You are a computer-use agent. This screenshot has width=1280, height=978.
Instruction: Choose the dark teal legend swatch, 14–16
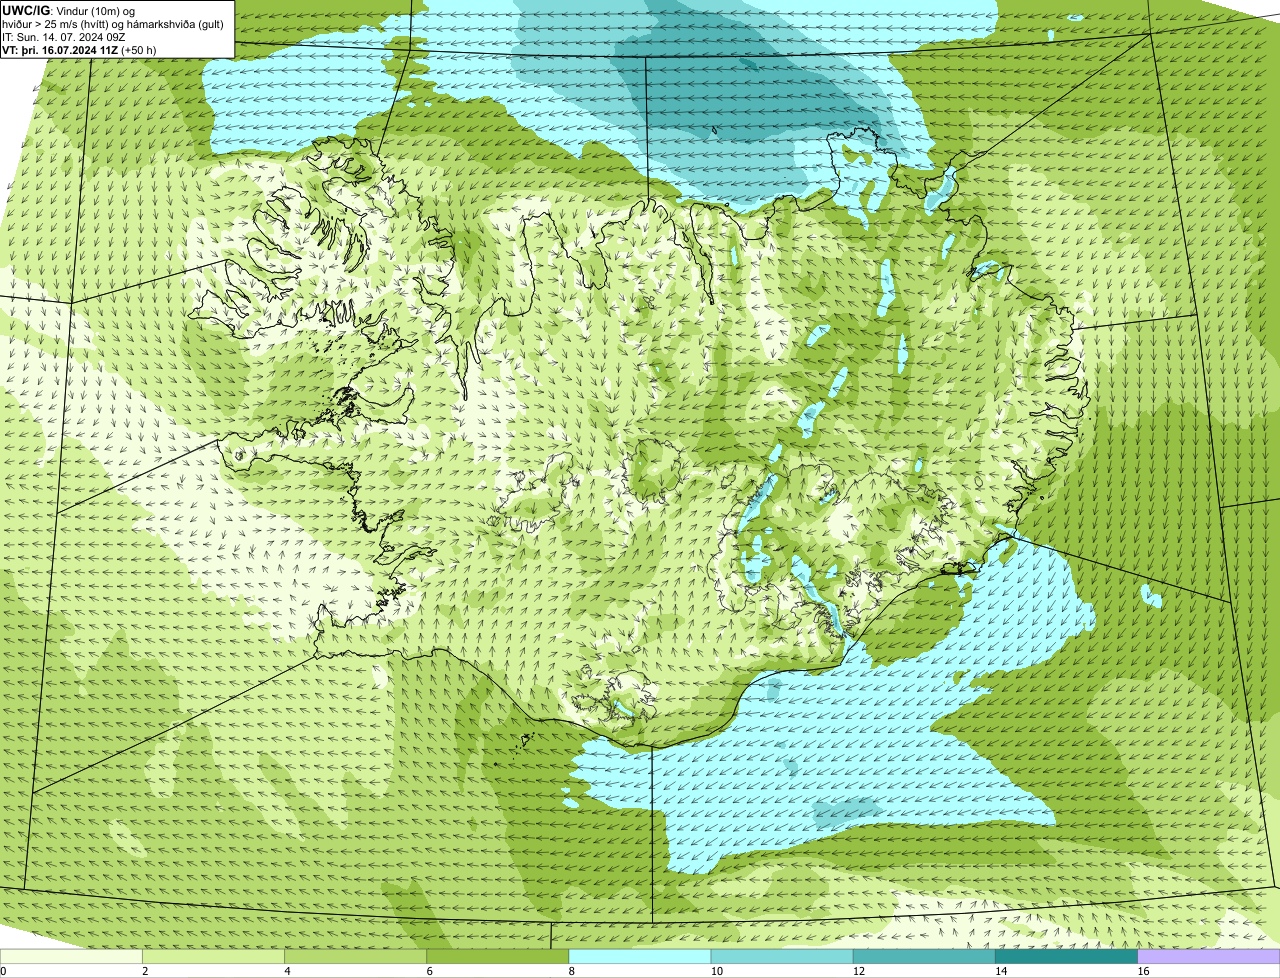[x=1067, y=957]
